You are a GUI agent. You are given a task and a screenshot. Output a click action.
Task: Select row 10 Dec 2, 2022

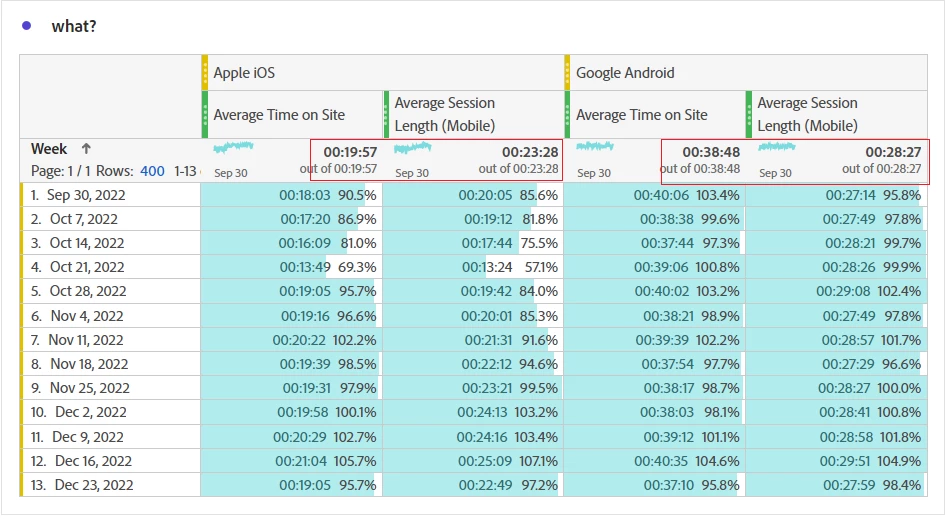tap(110, 412)
